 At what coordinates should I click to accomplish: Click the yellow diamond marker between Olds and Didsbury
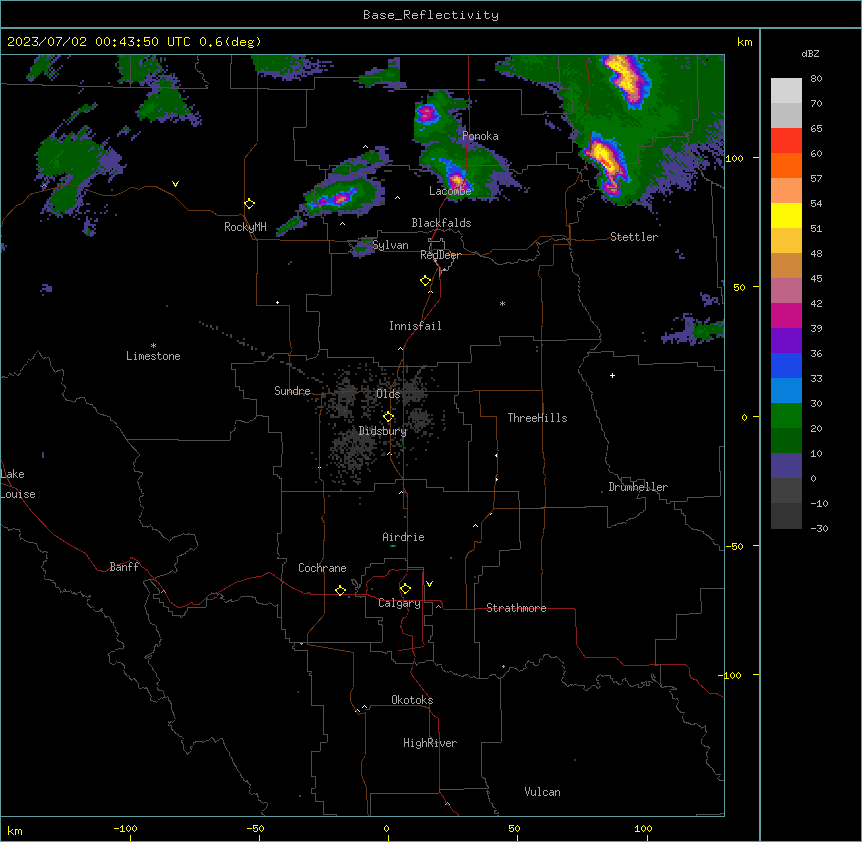(389, 417)
